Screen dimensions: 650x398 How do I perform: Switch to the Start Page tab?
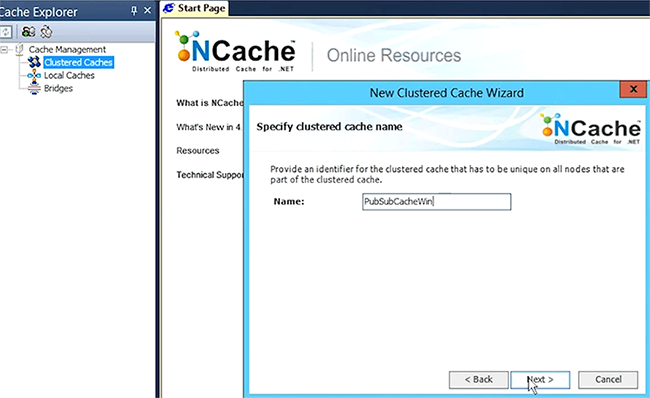[194, 8]
